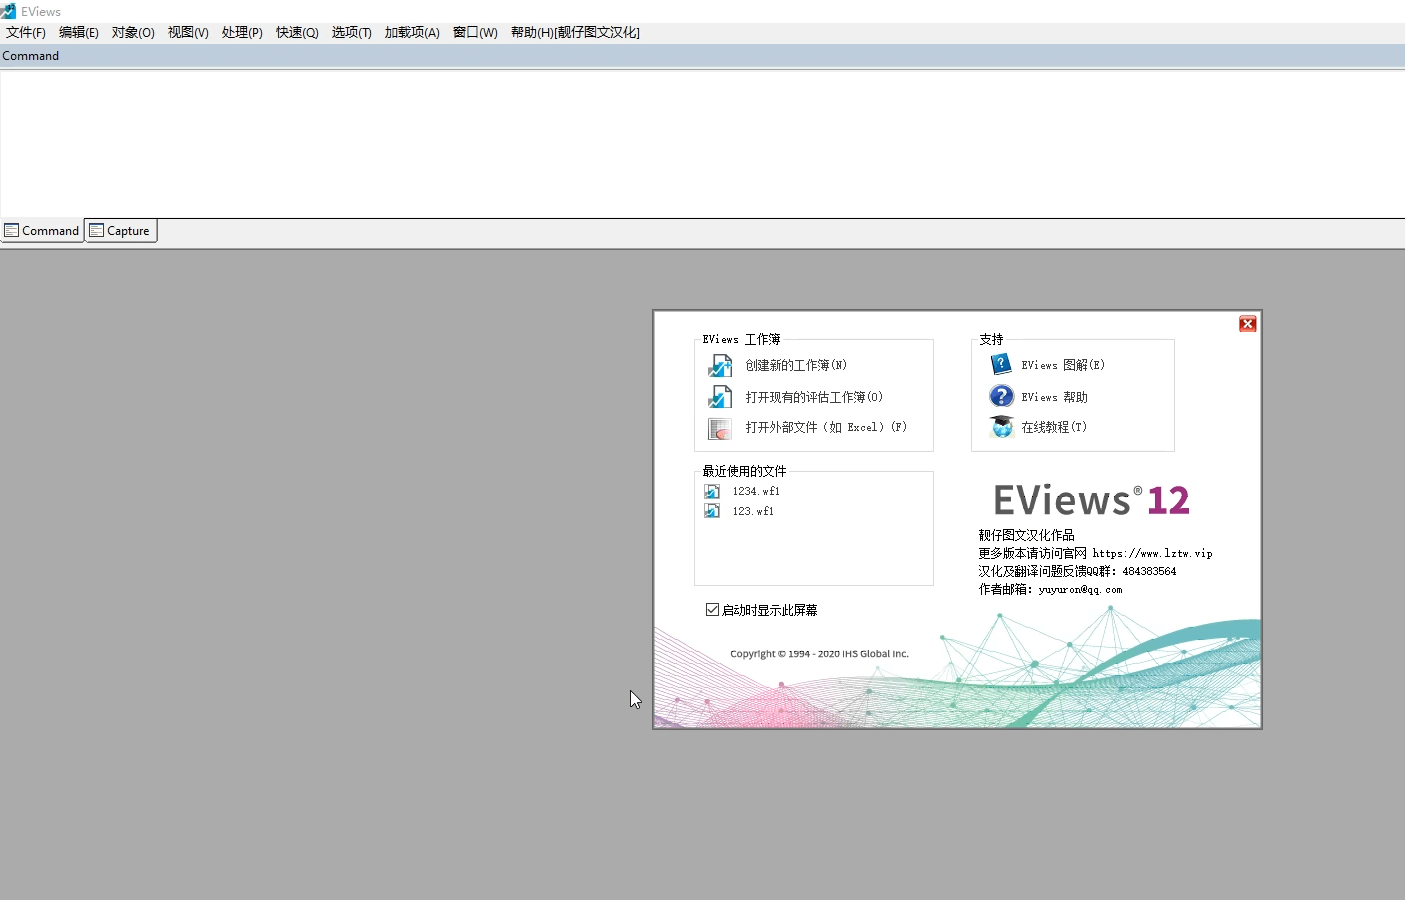Image resolution: width=1405 pixels, height=900 pixels.
Task: Click the author email yuyuron@qq.com
Action: click(x=1080, y=590)
